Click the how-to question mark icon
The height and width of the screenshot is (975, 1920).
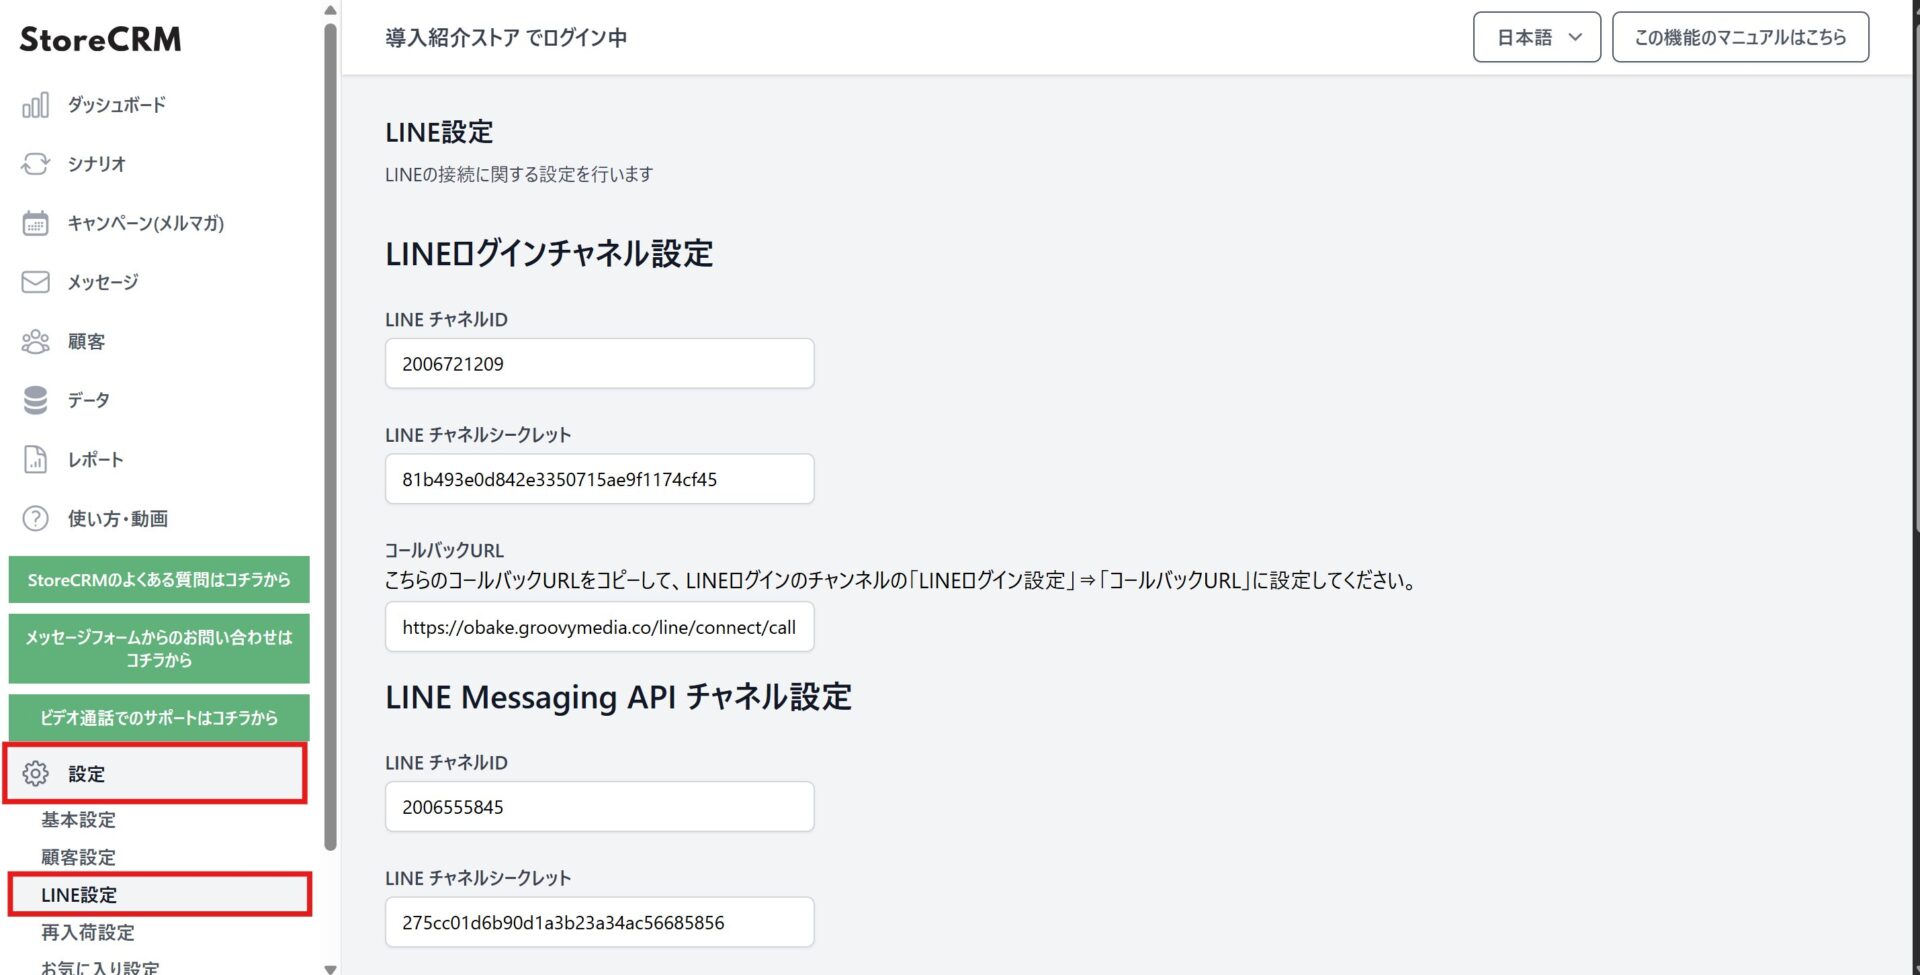tap(35, 519)
